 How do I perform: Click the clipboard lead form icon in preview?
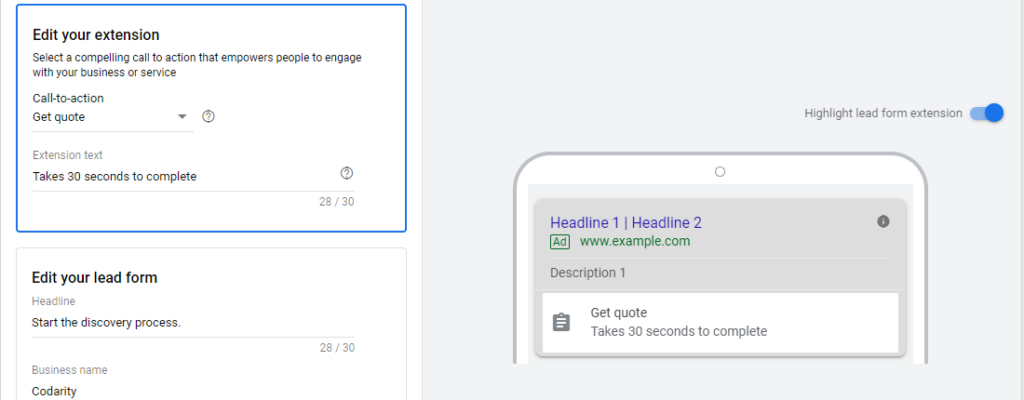pos(562,322)
